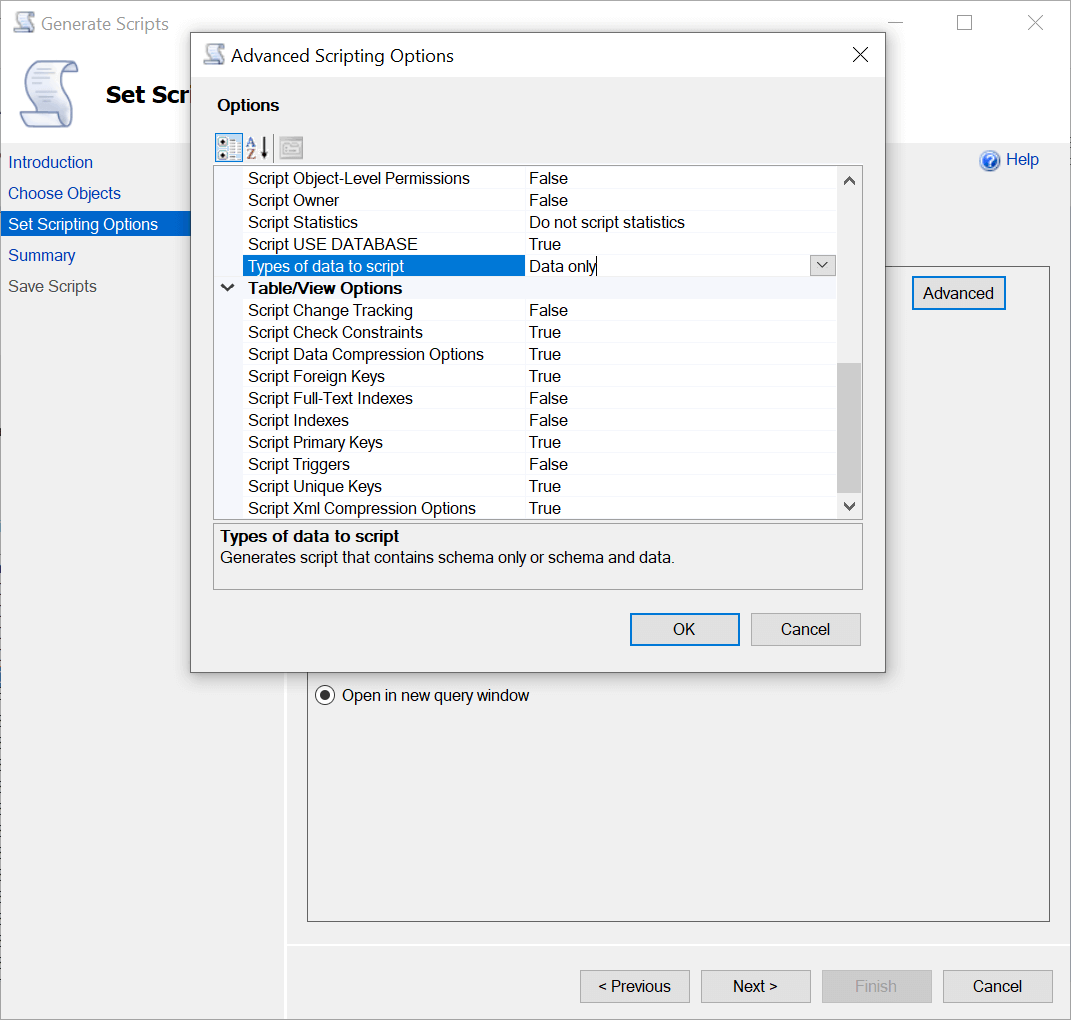Click the Property Pages icon in the options toolbar
Image resolution: width=1071 pixels, height=1020 pixels.
pyautogui.click(x=290, y=147)
